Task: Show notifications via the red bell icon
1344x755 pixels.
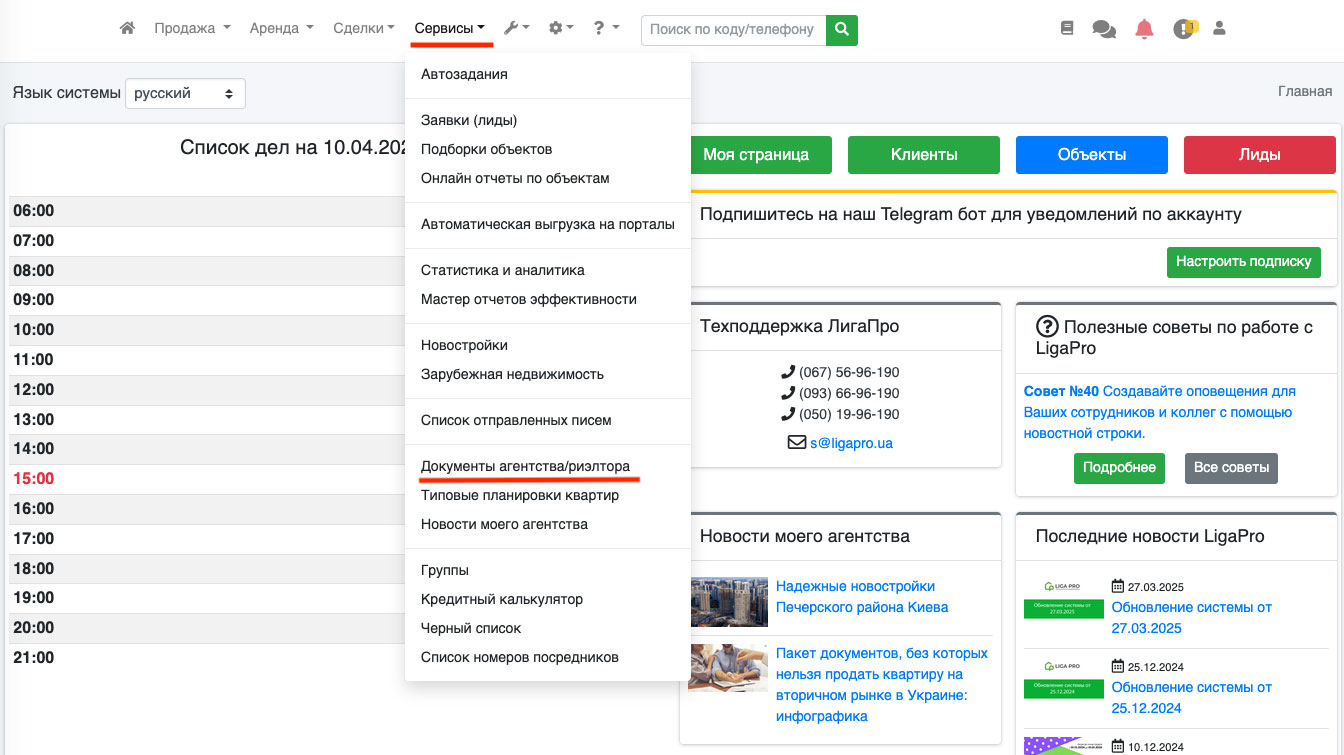Action: (1144, 29)
